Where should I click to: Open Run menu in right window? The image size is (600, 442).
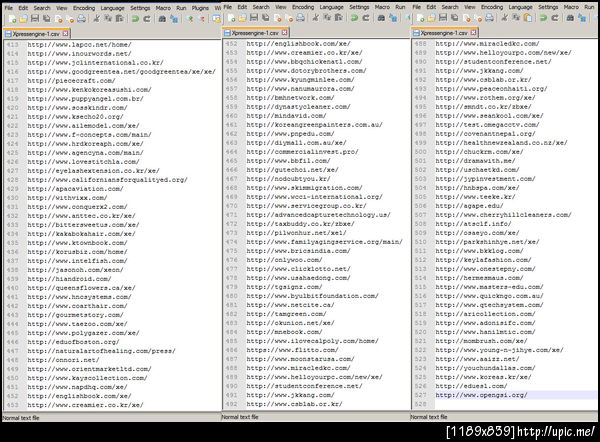[x=589, y=7]
